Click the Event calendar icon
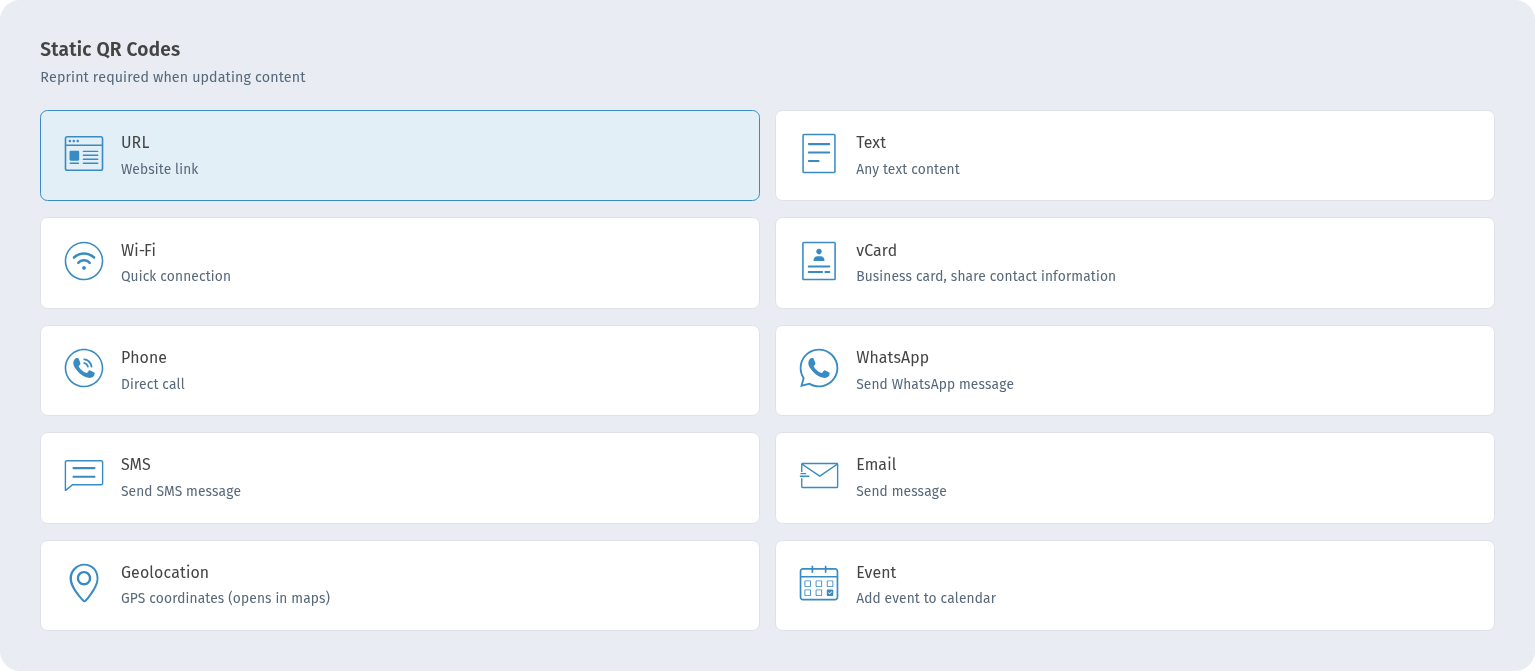The width and height of the screenshot is (1535, 671). 819,583
